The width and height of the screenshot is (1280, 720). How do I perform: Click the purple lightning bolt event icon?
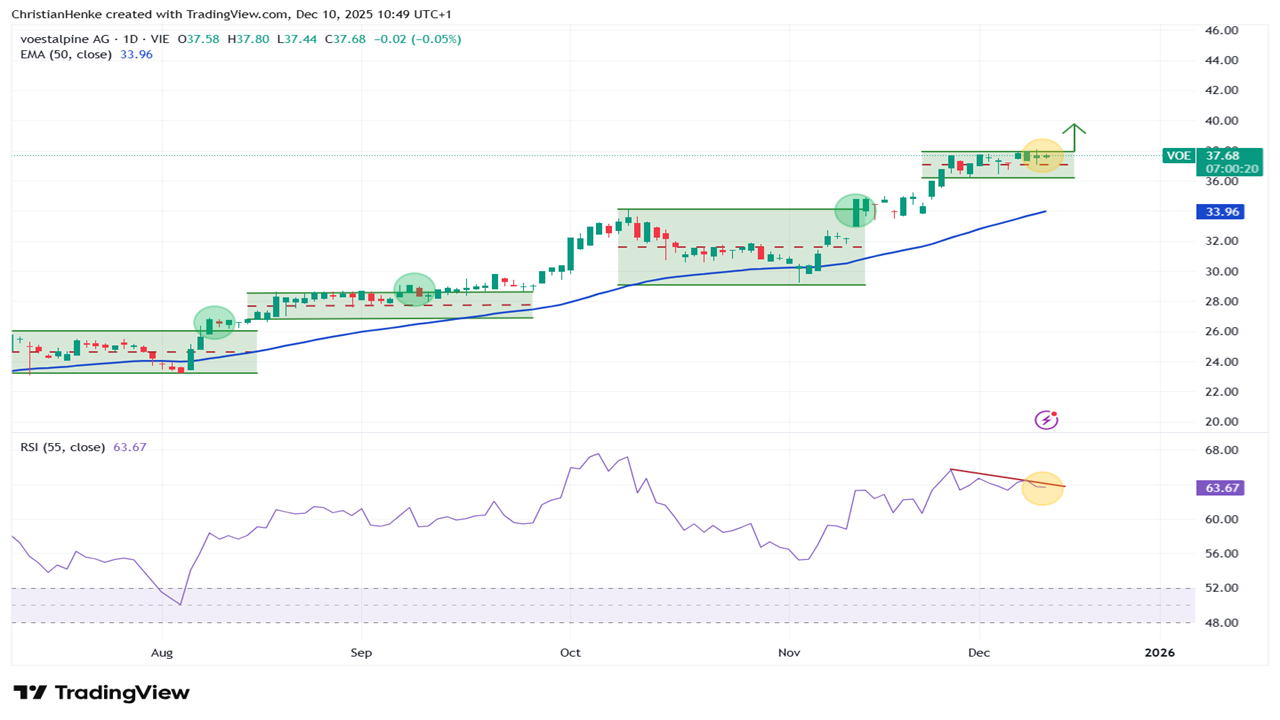coord(1046,420)
